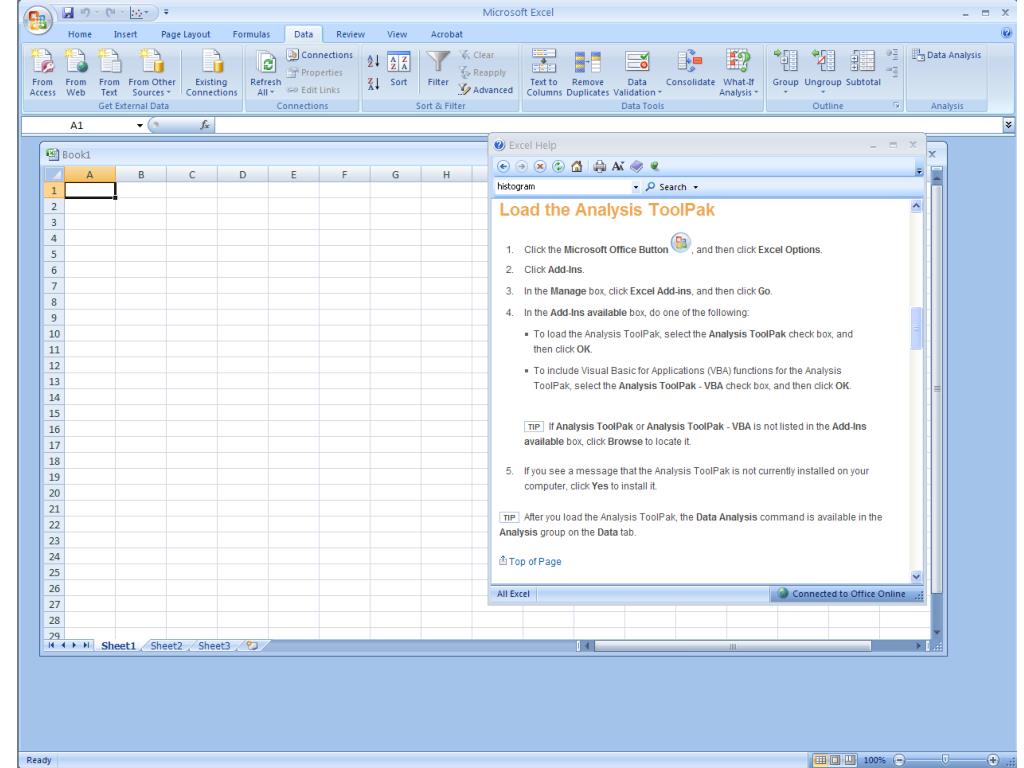Open the Review tab

tap(350, 35)
